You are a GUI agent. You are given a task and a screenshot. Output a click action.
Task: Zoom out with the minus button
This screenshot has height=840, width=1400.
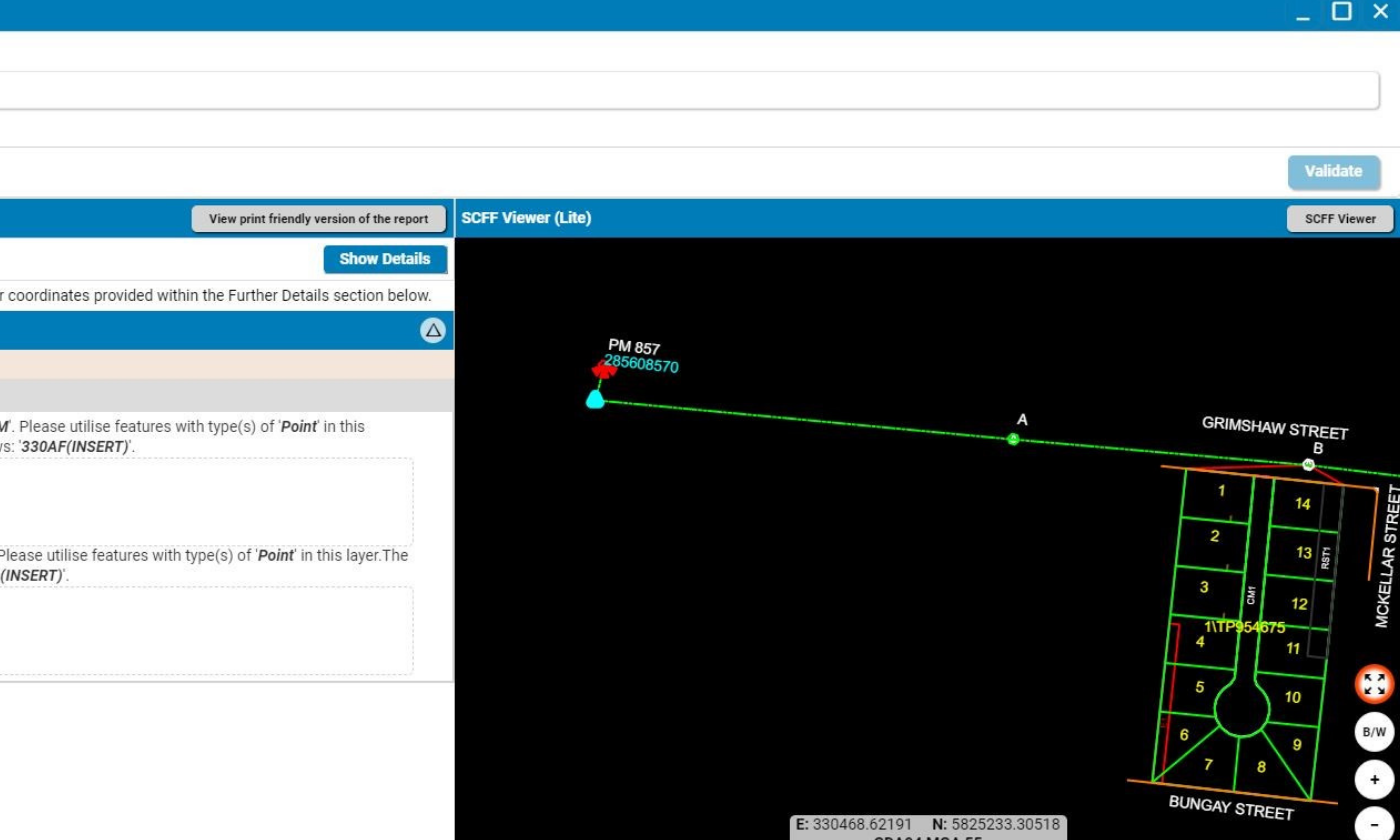[x=1374, y=826]
